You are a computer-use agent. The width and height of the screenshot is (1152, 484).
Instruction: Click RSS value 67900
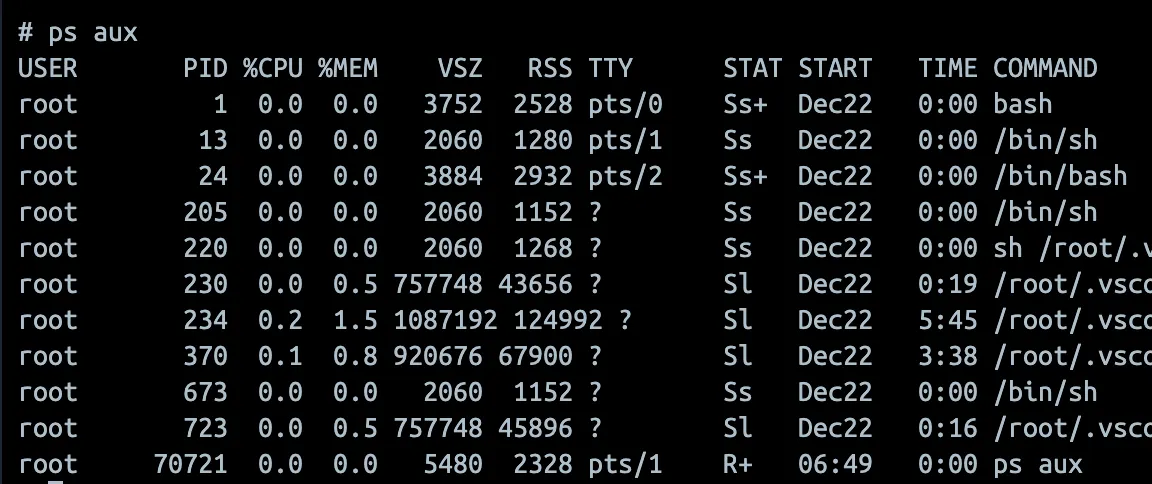tap(536, 356)
